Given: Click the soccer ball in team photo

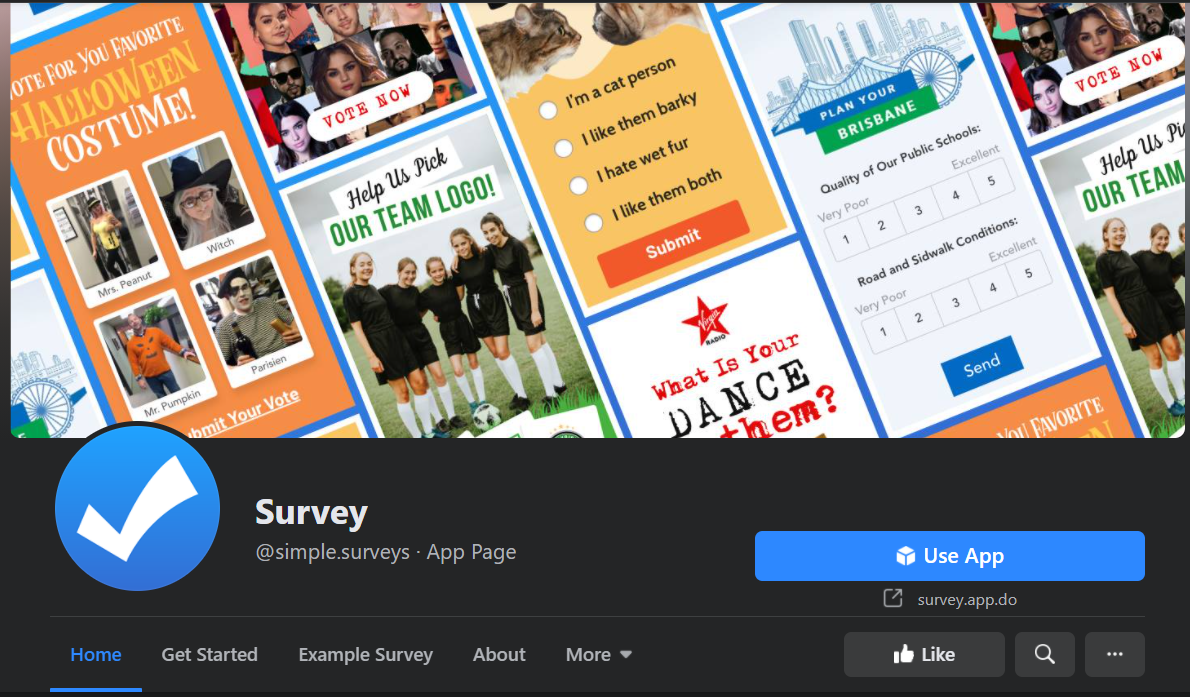Looking at the screenshot, I should click(486, 415).
